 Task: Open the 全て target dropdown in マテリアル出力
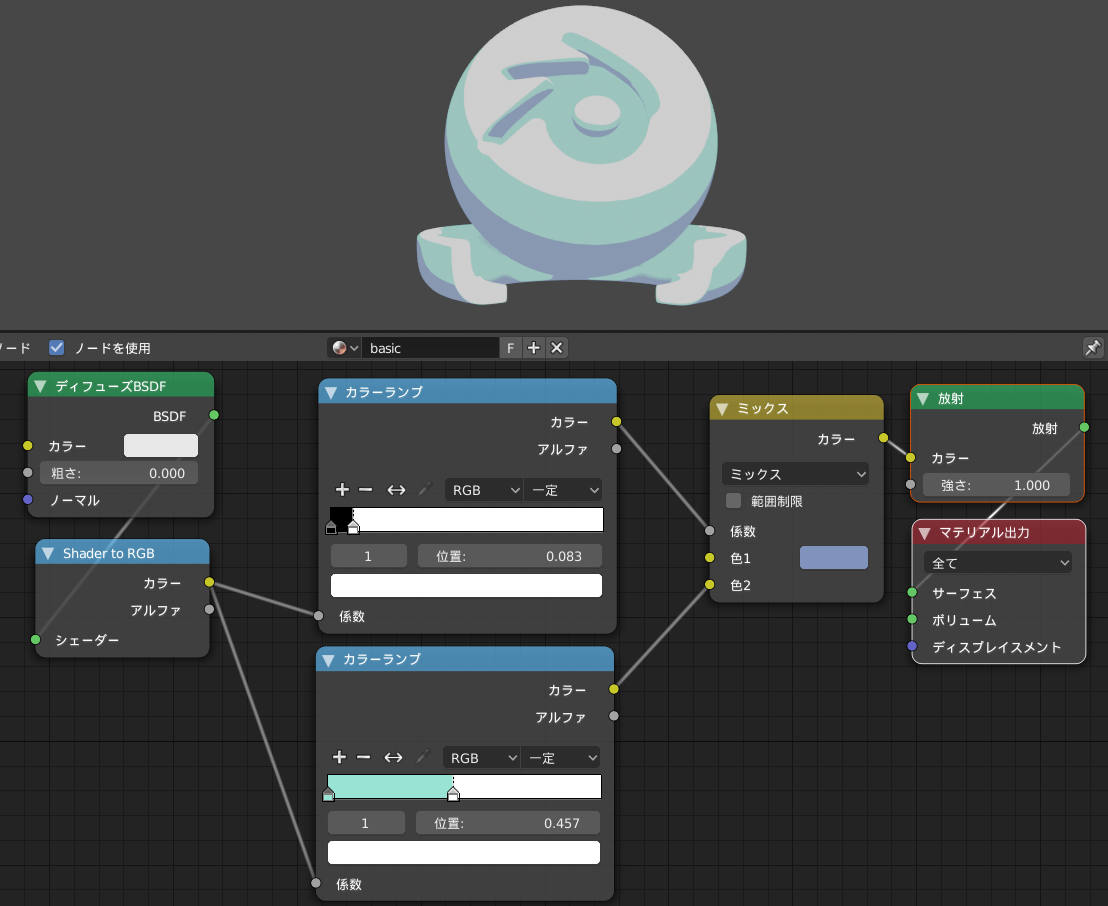[998, 563]
